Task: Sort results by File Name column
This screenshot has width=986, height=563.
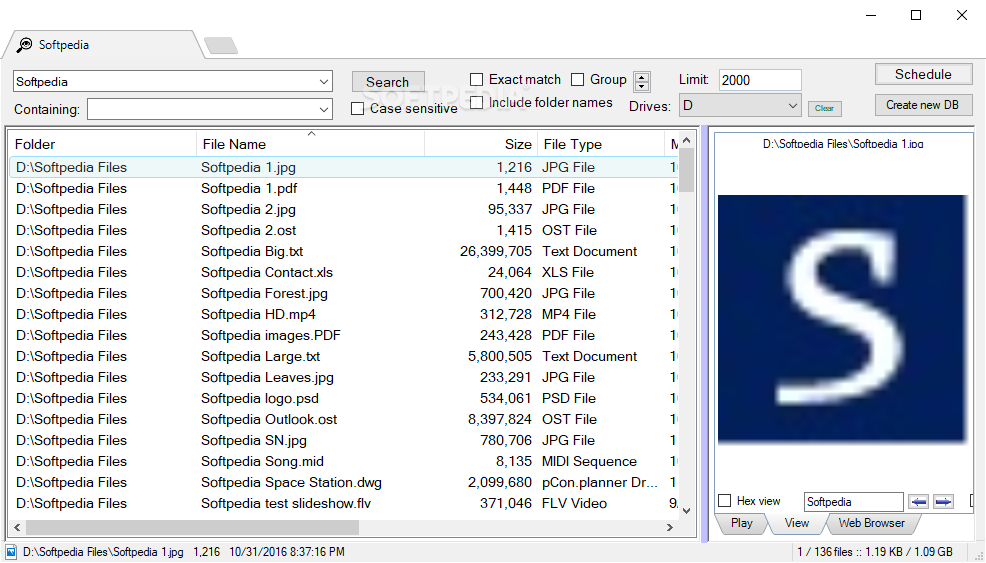Action: 311,144
